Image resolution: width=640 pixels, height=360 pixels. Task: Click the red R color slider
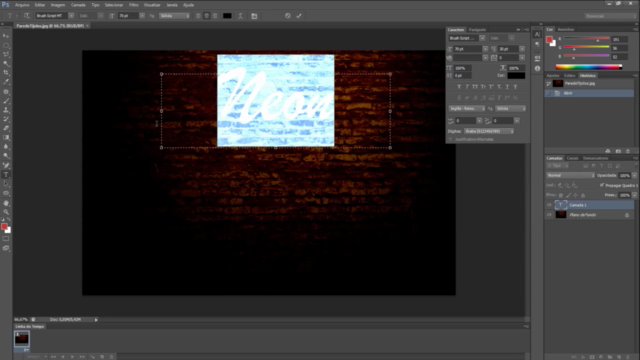point(587,39)
